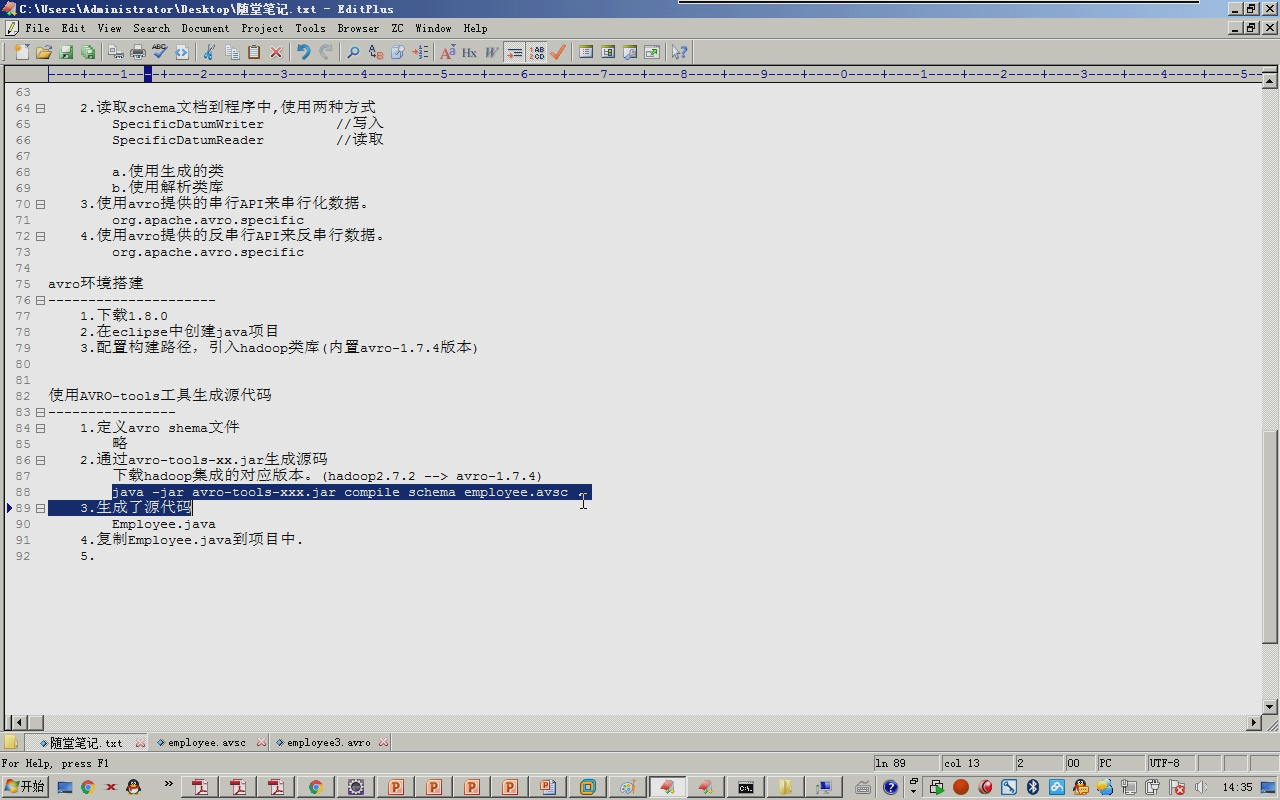Click the Go to Line icon

420,52
